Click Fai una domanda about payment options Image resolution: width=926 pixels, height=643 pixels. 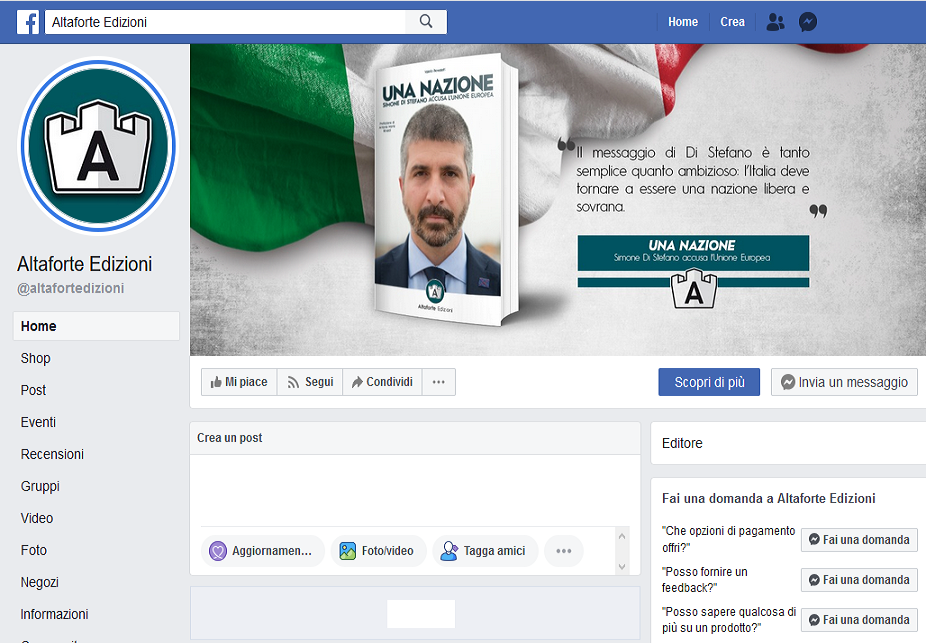pyautogui.click(x=858, y=540)
